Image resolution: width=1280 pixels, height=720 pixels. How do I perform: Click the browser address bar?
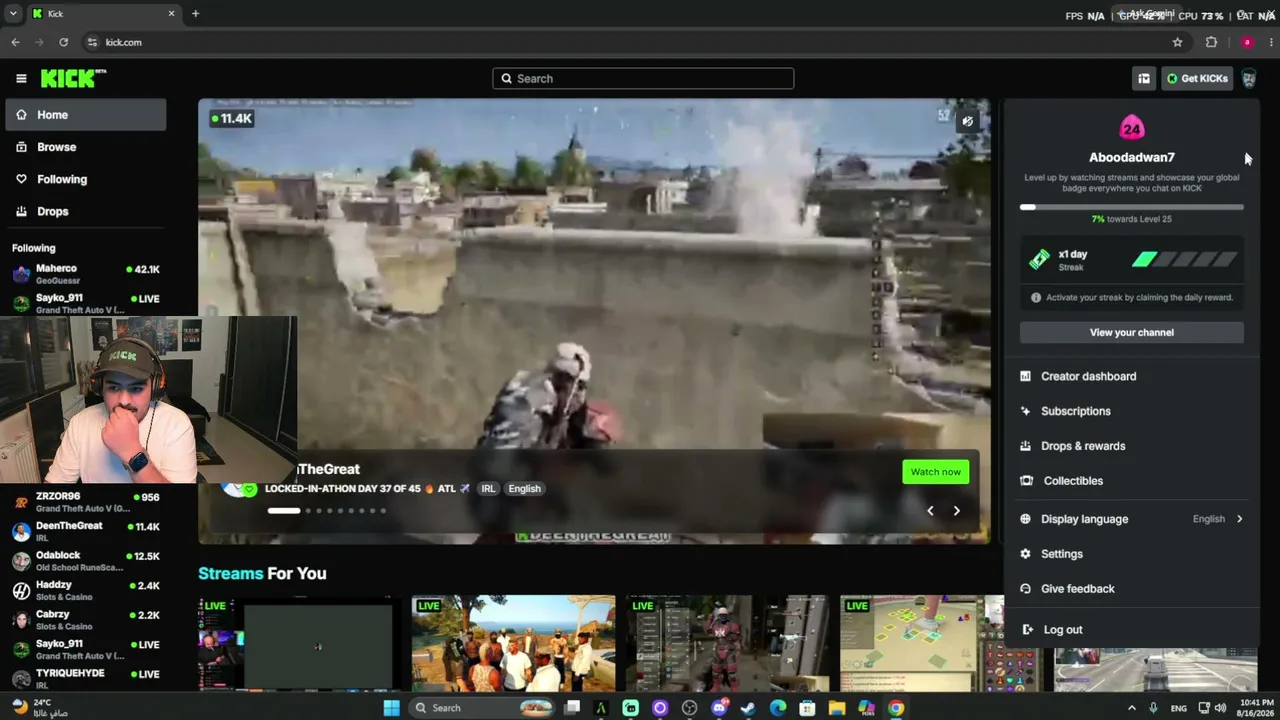click(630, 42)
